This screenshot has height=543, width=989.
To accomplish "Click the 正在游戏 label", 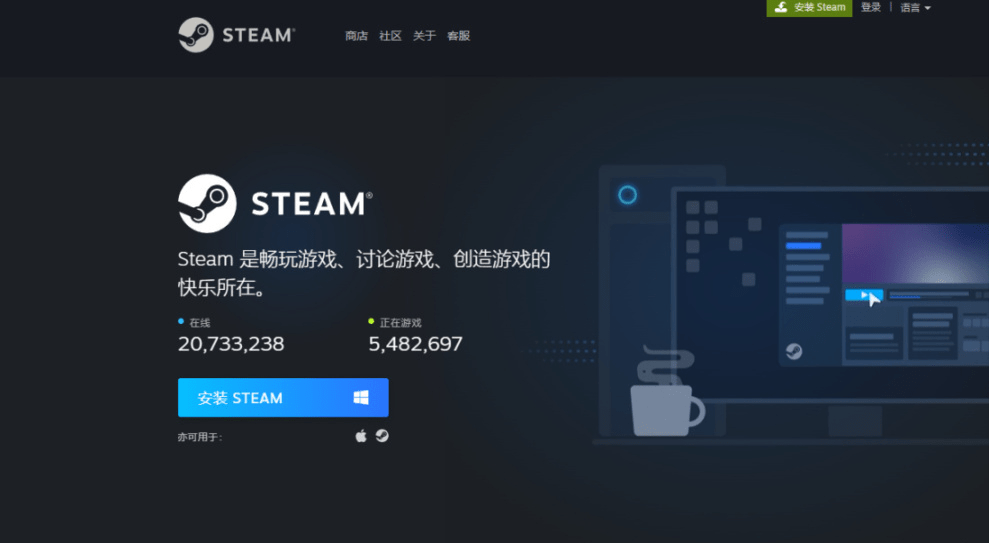I will pos(401,323).
